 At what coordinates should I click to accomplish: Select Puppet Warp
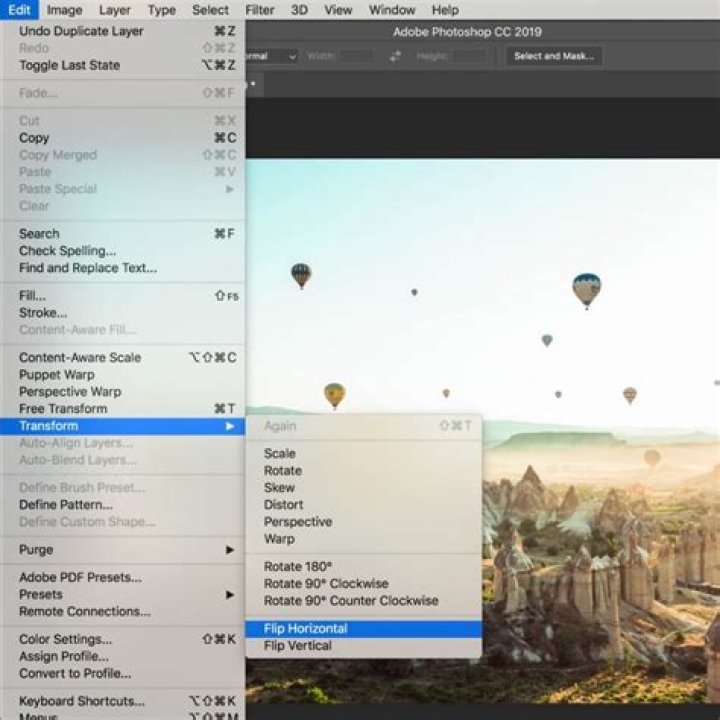pos(123,374)
